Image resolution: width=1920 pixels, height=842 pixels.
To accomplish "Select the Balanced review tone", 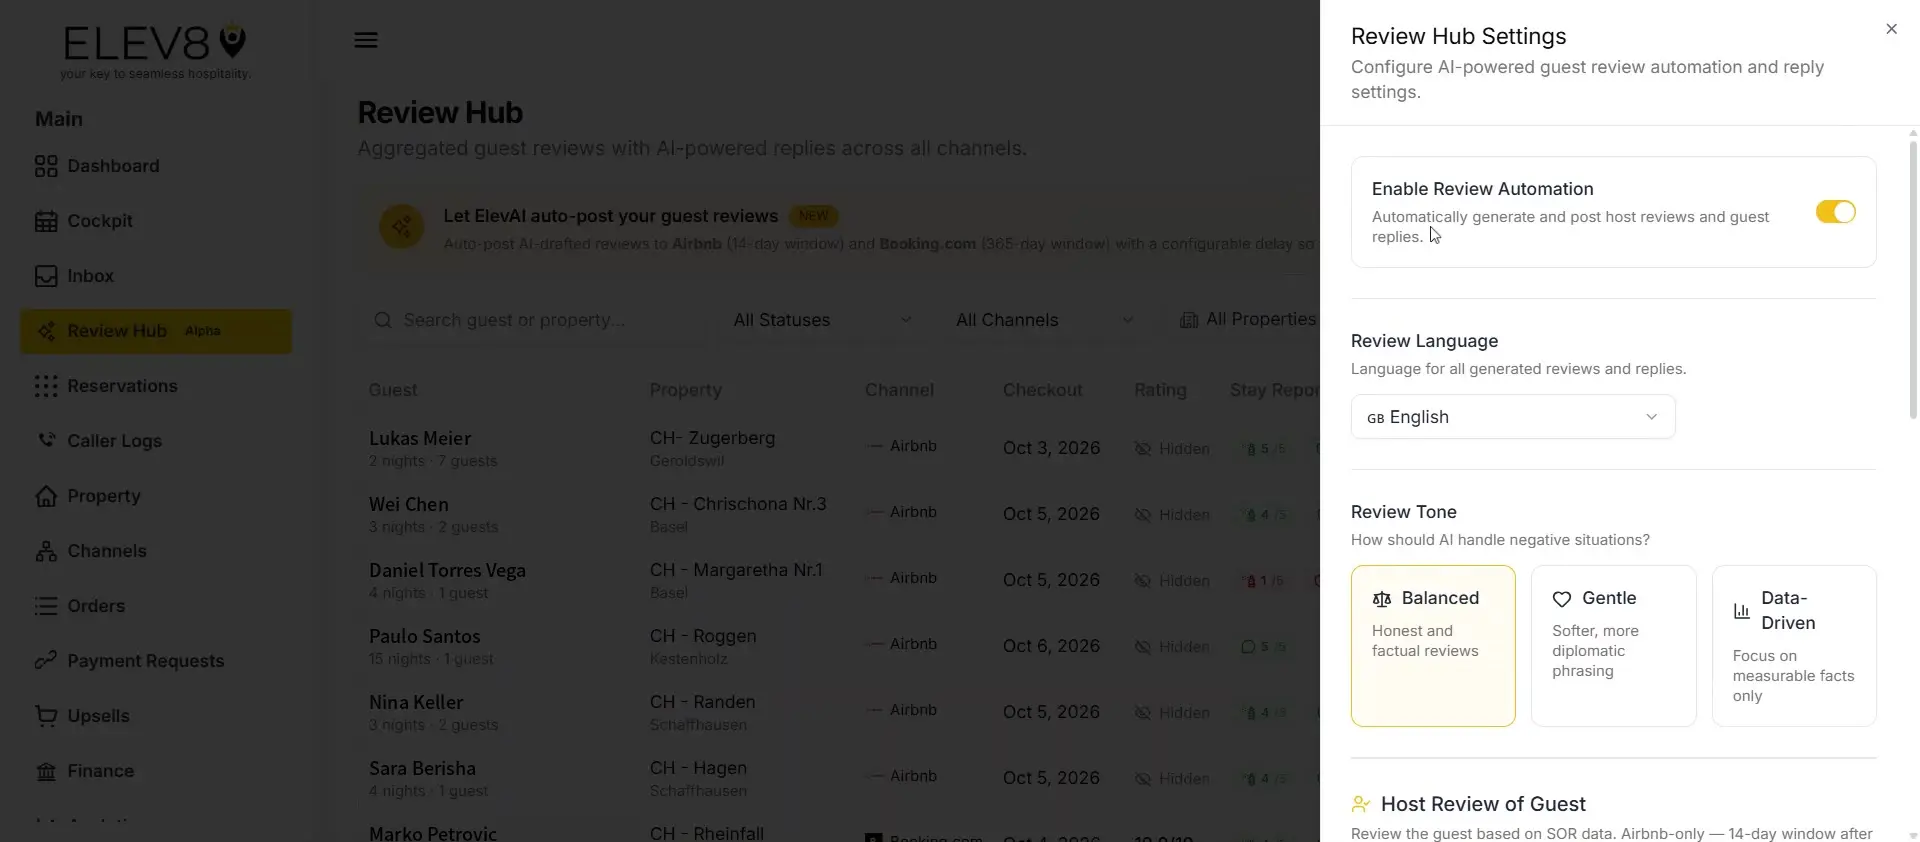I will tap(1433, 646).
